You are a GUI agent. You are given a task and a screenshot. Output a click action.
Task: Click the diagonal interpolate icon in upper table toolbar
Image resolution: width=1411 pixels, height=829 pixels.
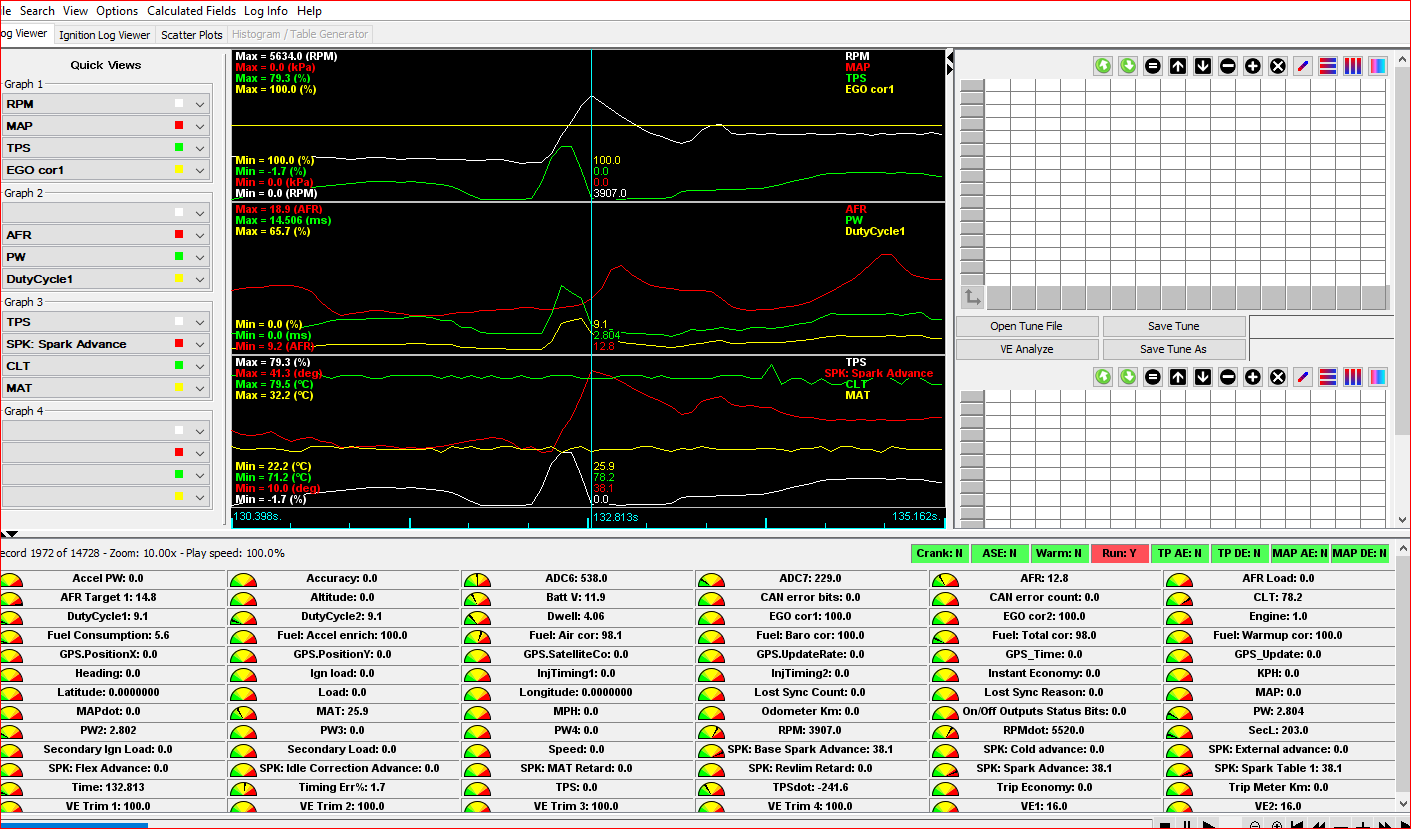point(1303,66)
